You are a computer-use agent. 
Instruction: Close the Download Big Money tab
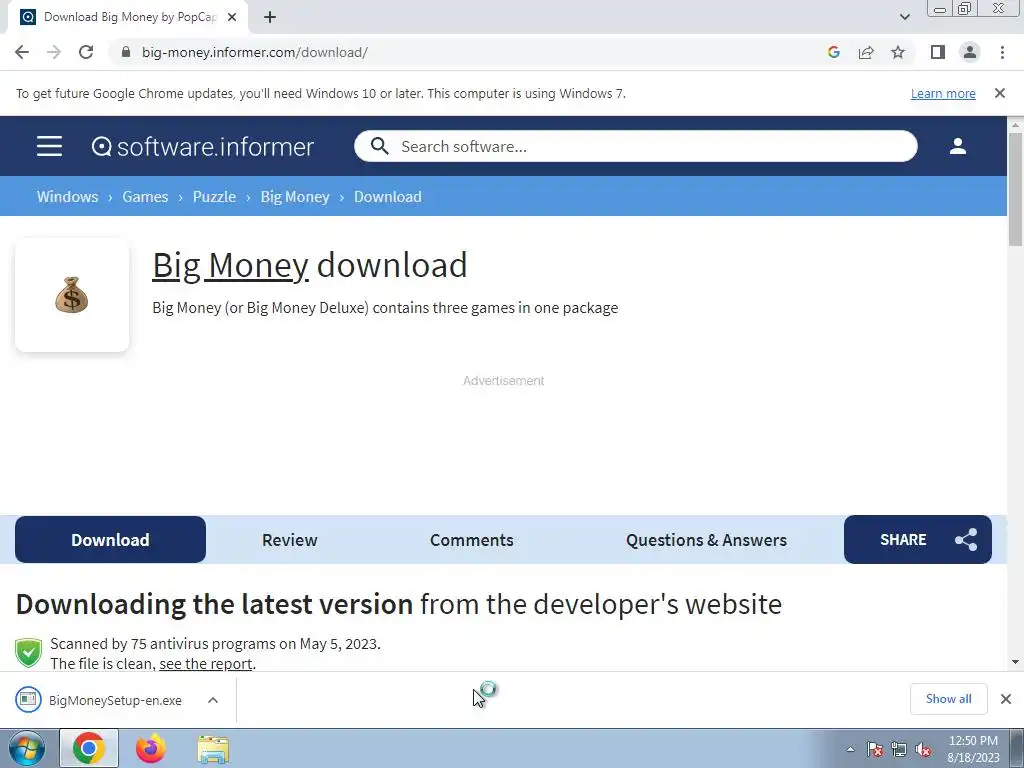(x=232, y=17)
